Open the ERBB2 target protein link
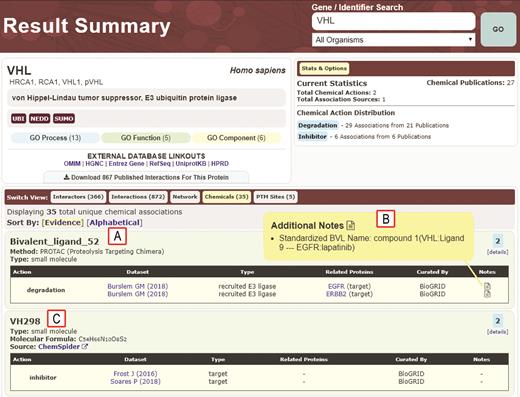The height and width of the screenshot is (397, 520). 336,294
